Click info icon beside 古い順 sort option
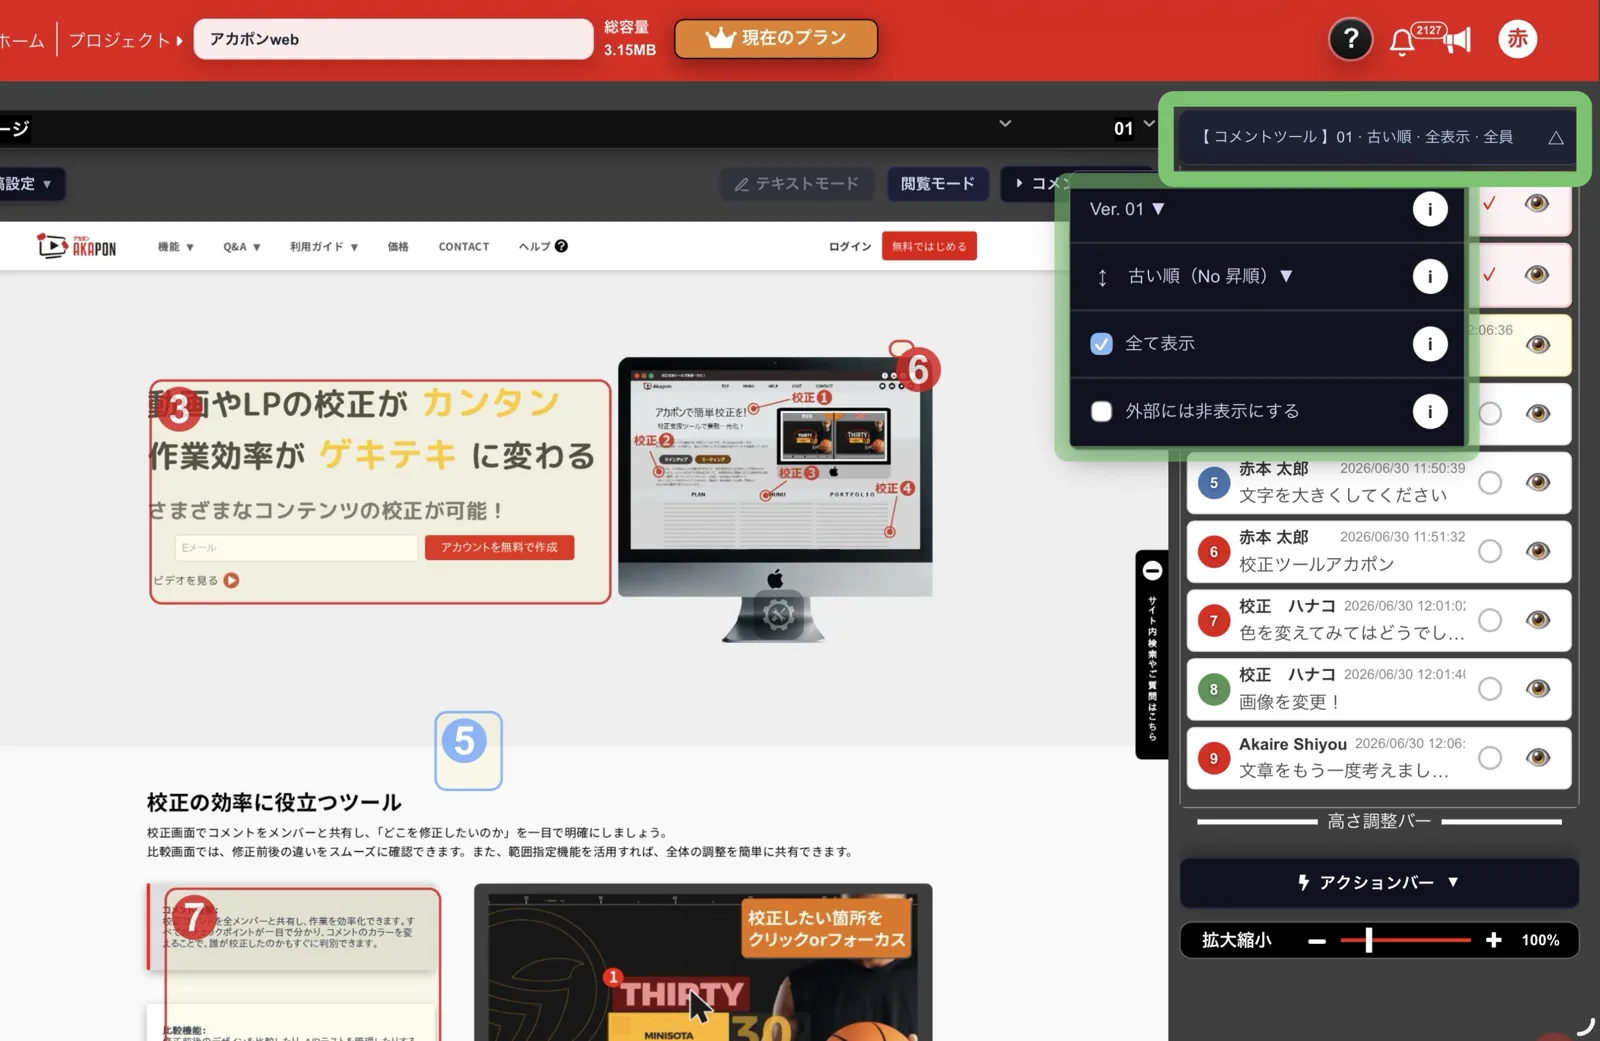The height and width of the screenshot is (1041, 1600). [x=1430, y=276]
